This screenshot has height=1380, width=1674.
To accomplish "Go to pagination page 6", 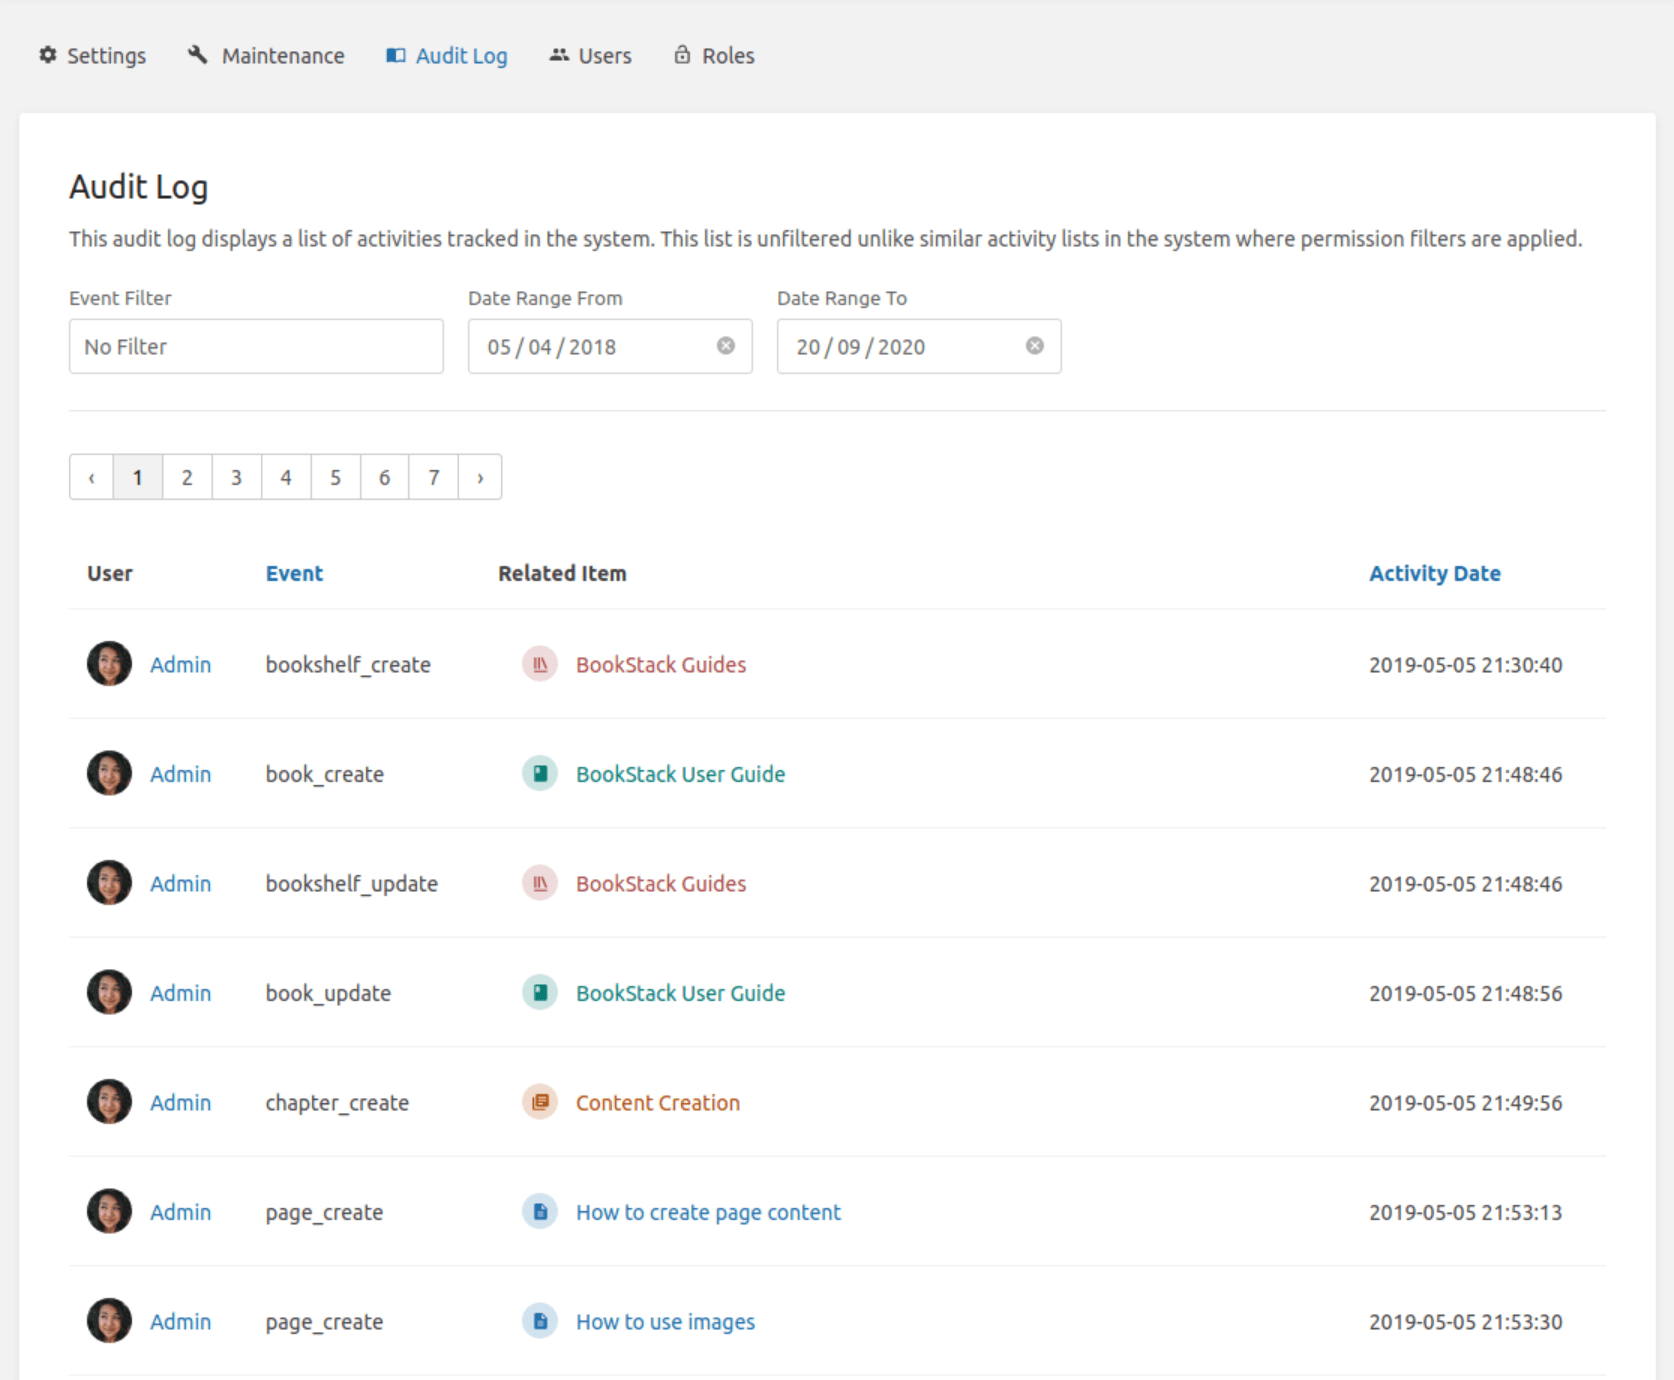I will [x=384, y=478].
